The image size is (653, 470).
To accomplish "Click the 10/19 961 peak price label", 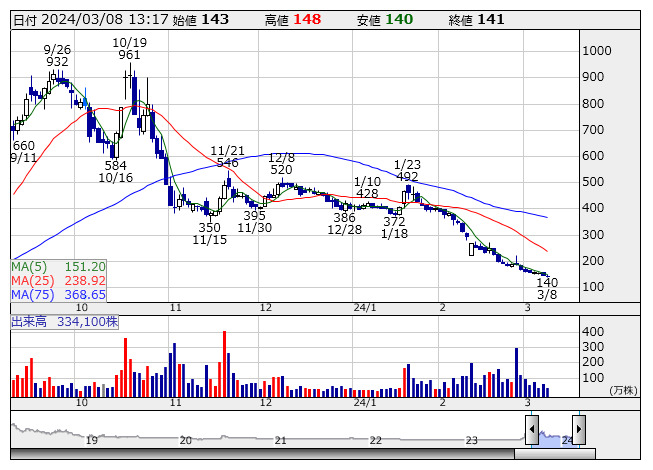I will (x=129, y=49).
